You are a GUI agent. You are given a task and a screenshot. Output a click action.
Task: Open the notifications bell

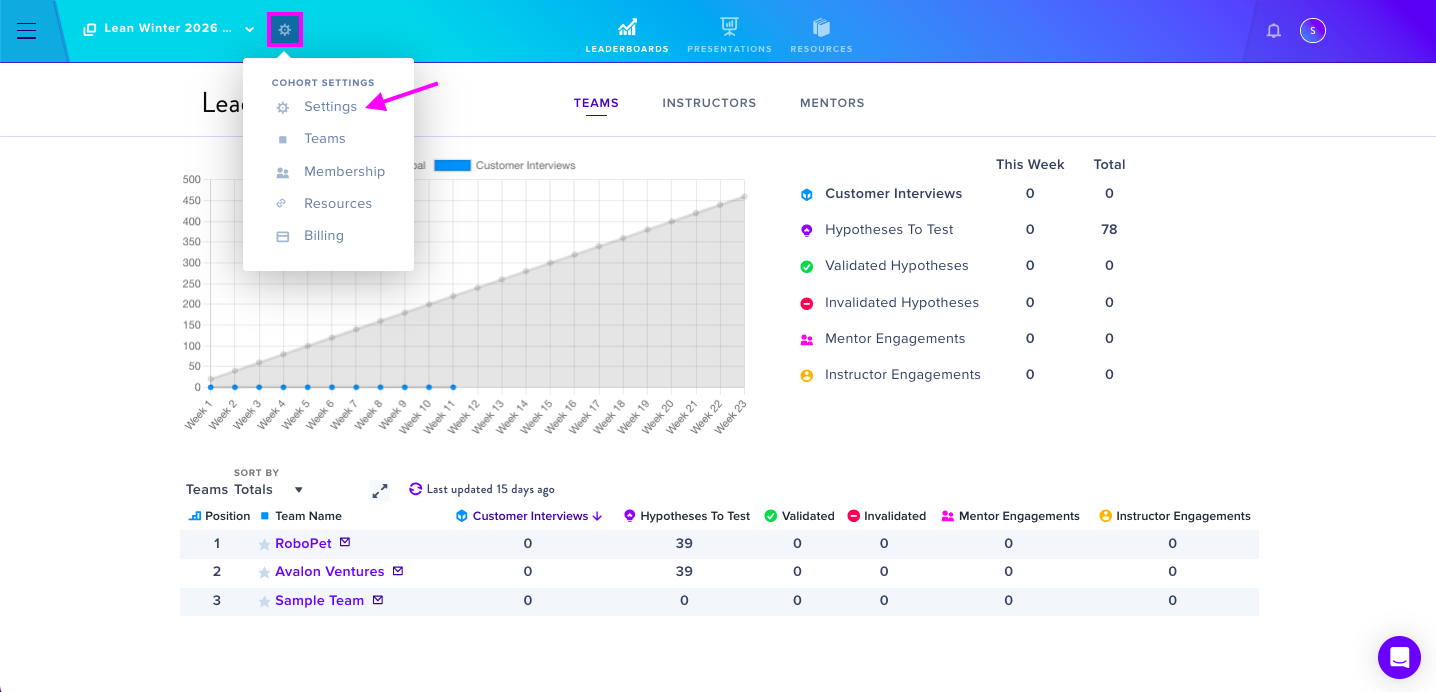click(x=1273, y=31)
